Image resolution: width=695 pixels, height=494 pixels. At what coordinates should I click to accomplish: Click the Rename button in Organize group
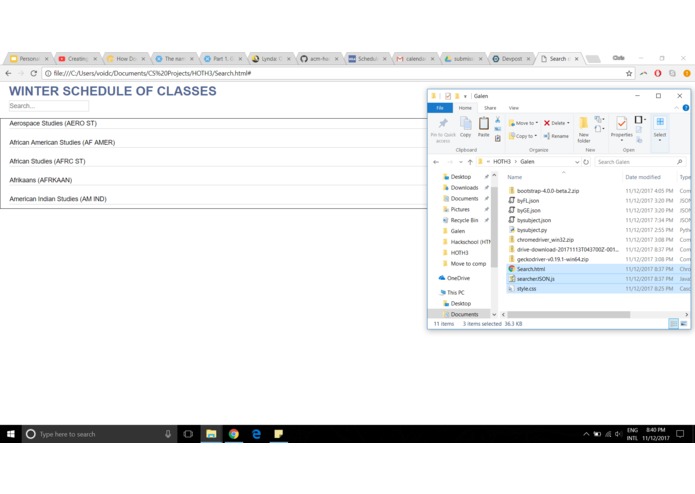556,136
